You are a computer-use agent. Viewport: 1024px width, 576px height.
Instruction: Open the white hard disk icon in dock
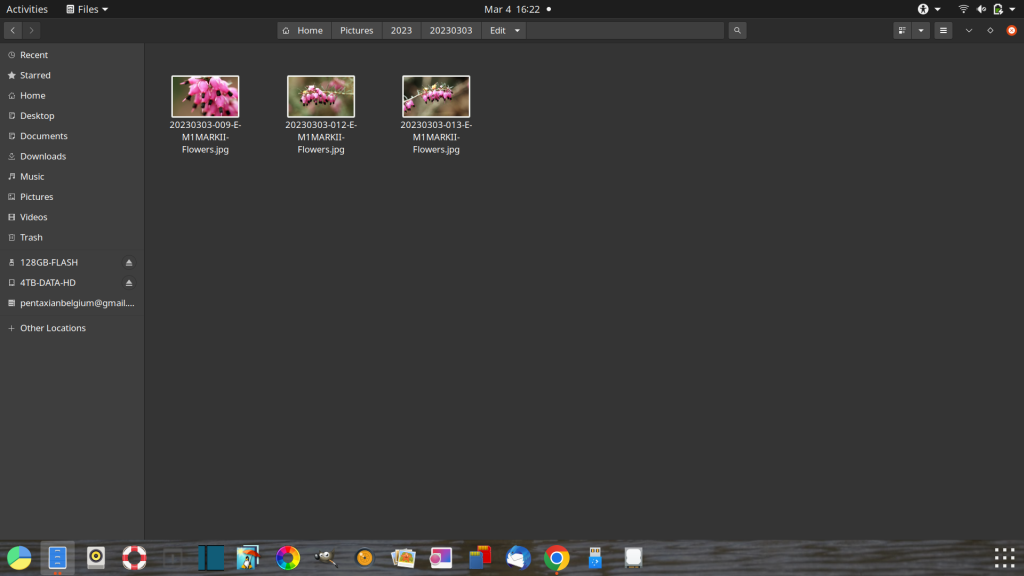click(x=633, y=558)
